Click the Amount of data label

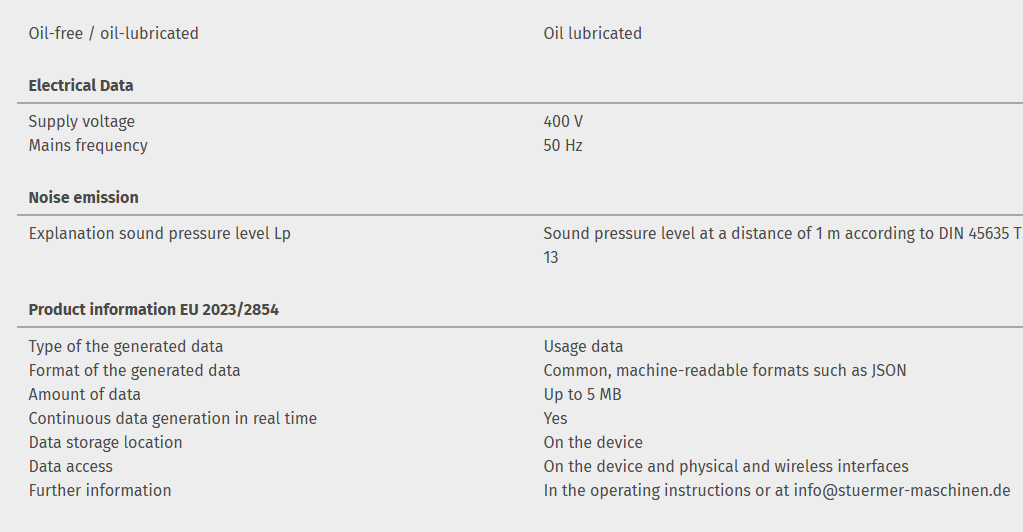(84, 395)
